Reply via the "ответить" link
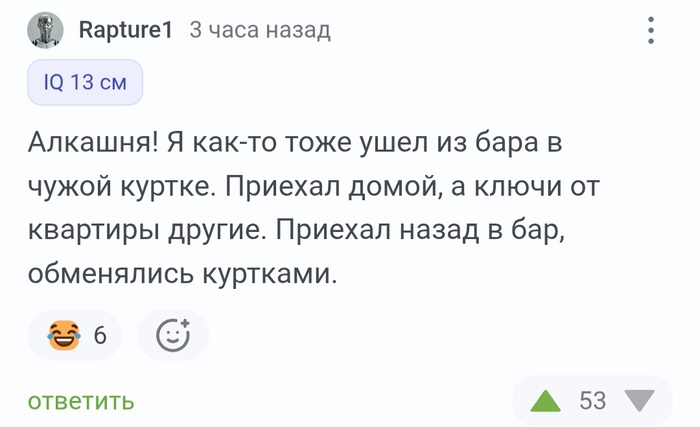 [81, 401]
